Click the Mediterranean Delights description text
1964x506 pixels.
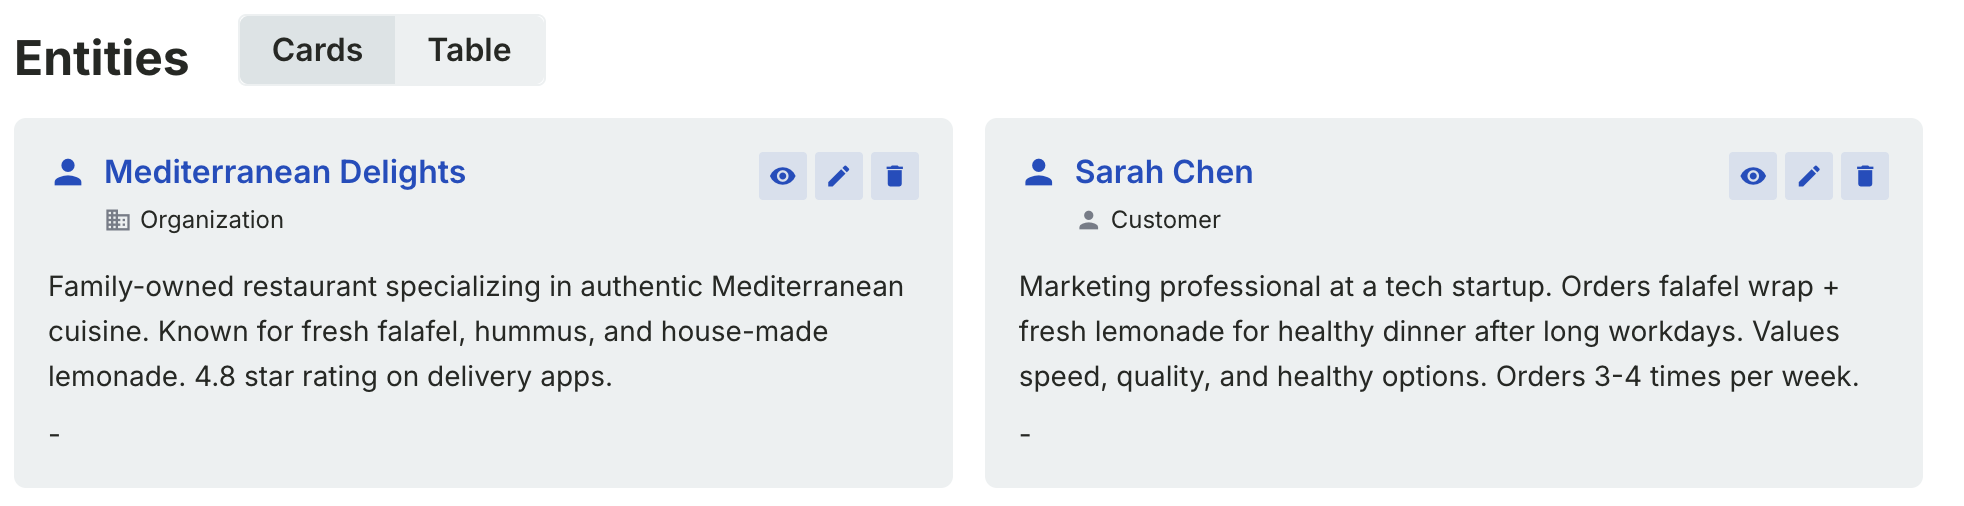click(475, 331)
